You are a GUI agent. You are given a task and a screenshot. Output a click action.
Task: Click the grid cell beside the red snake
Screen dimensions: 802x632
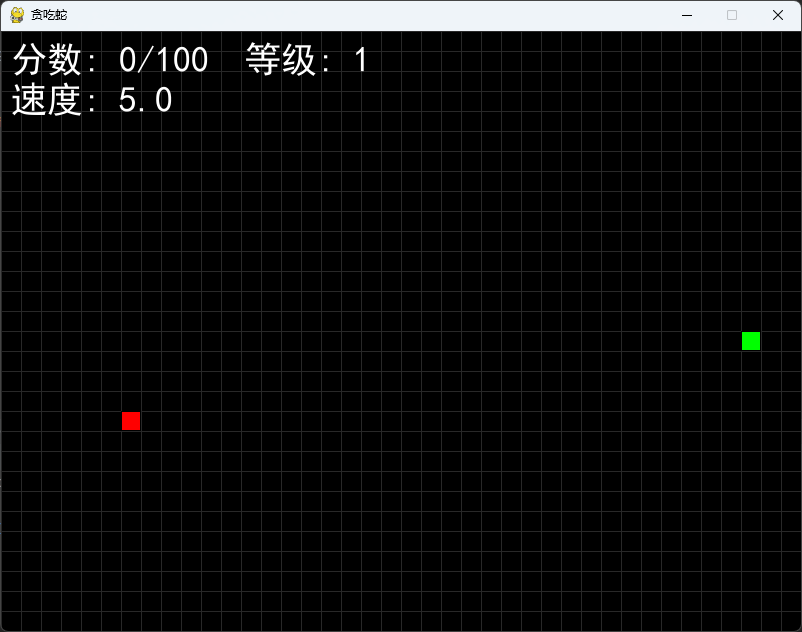click(x=150, y=421)
